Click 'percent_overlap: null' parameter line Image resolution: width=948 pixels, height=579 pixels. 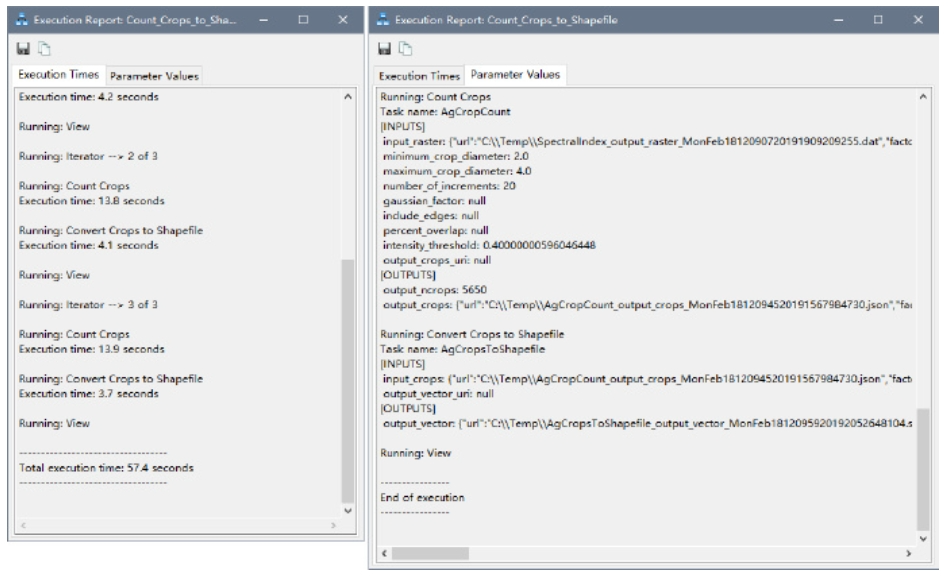(x=435, y=230)
